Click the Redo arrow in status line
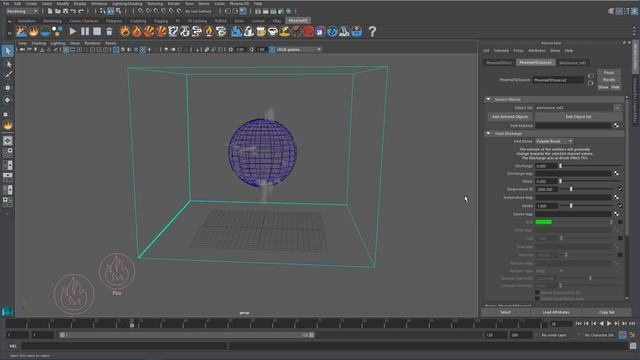This screenshot has height=360, width=640. (x=80, y=11)
